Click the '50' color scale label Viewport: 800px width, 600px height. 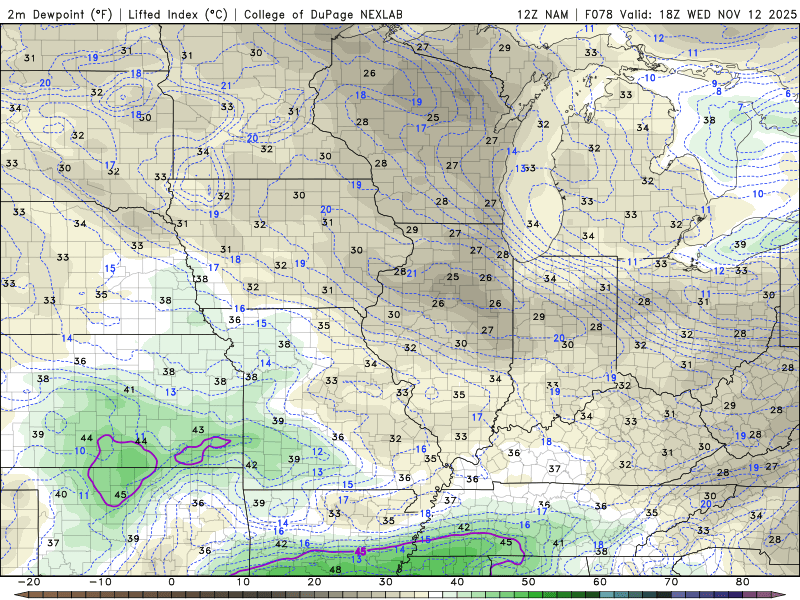click(529, 582)
